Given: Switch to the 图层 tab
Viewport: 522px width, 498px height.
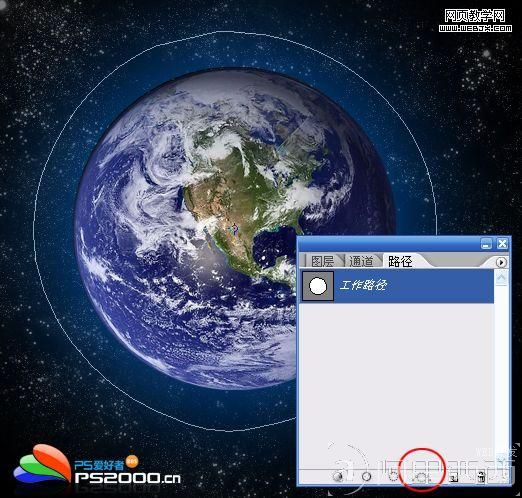Looking at the screenshot, I should (323, 261).
